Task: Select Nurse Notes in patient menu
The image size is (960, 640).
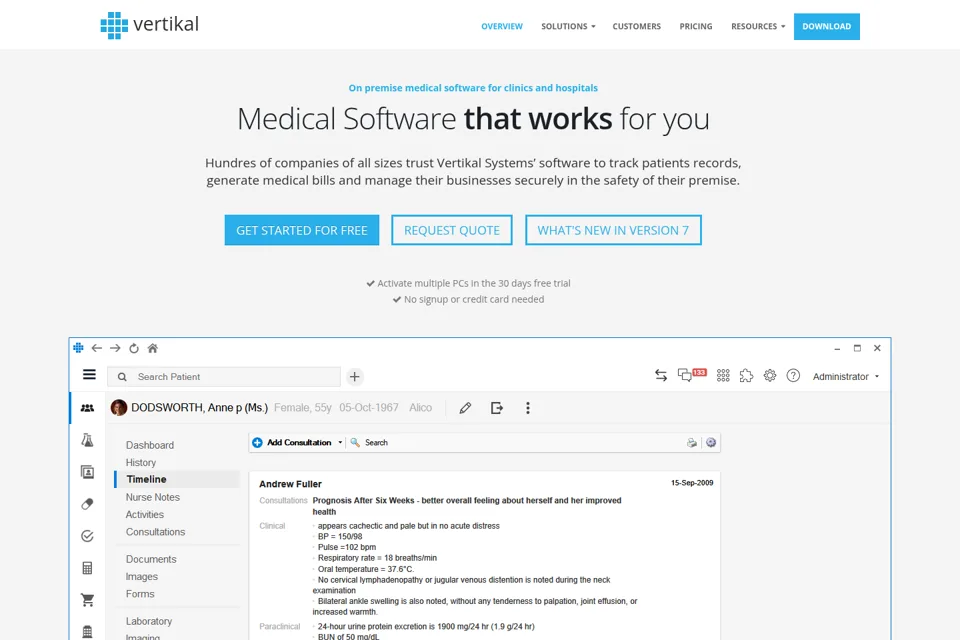Action: (152, 497)
